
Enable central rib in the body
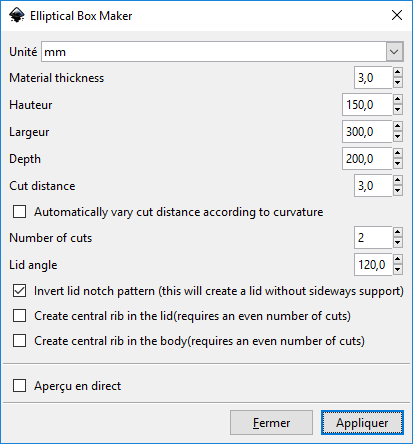point(19,341)
